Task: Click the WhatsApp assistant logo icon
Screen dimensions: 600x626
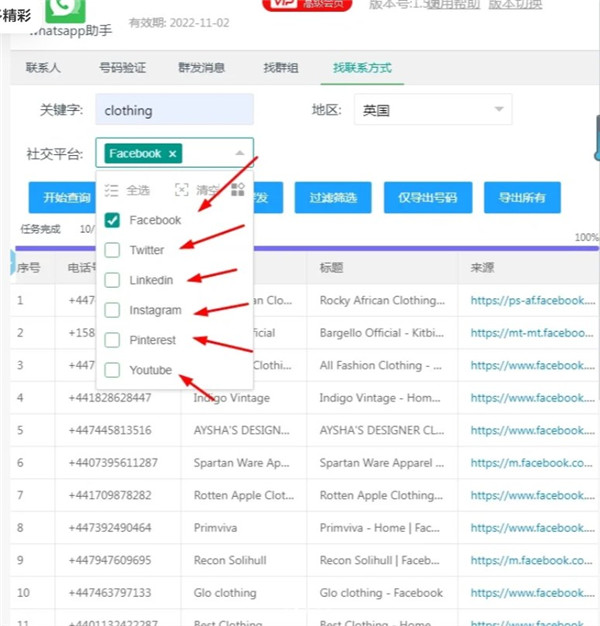Action: click(65, 8)
